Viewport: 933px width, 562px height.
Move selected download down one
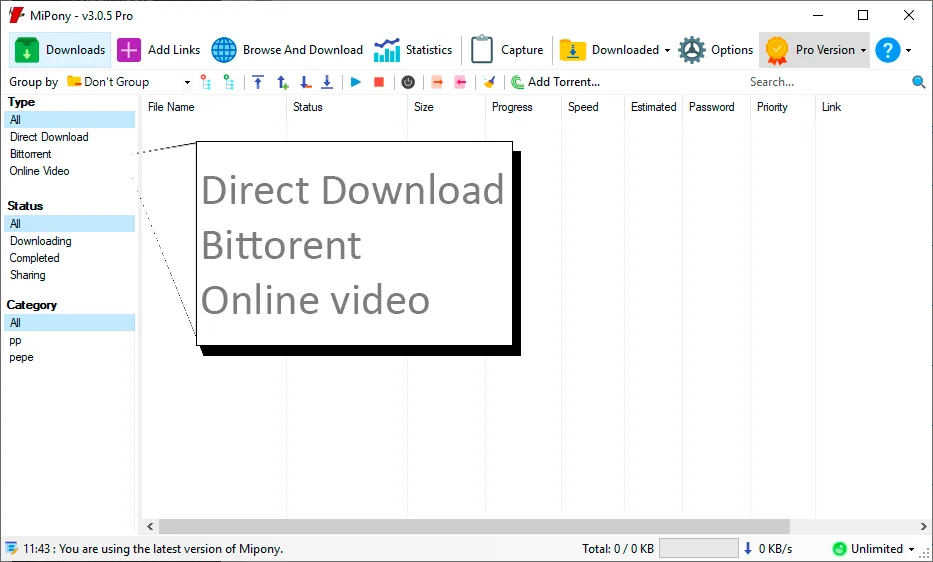click(305, 82)
